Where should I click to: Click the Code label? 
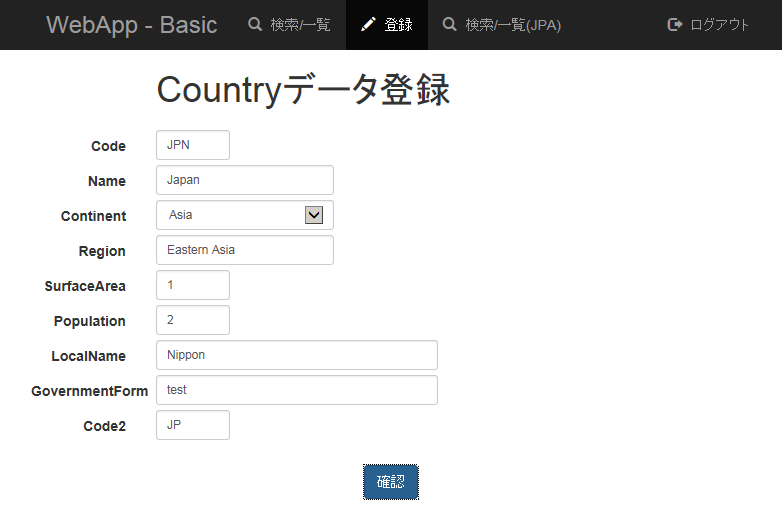click(108, 146)
